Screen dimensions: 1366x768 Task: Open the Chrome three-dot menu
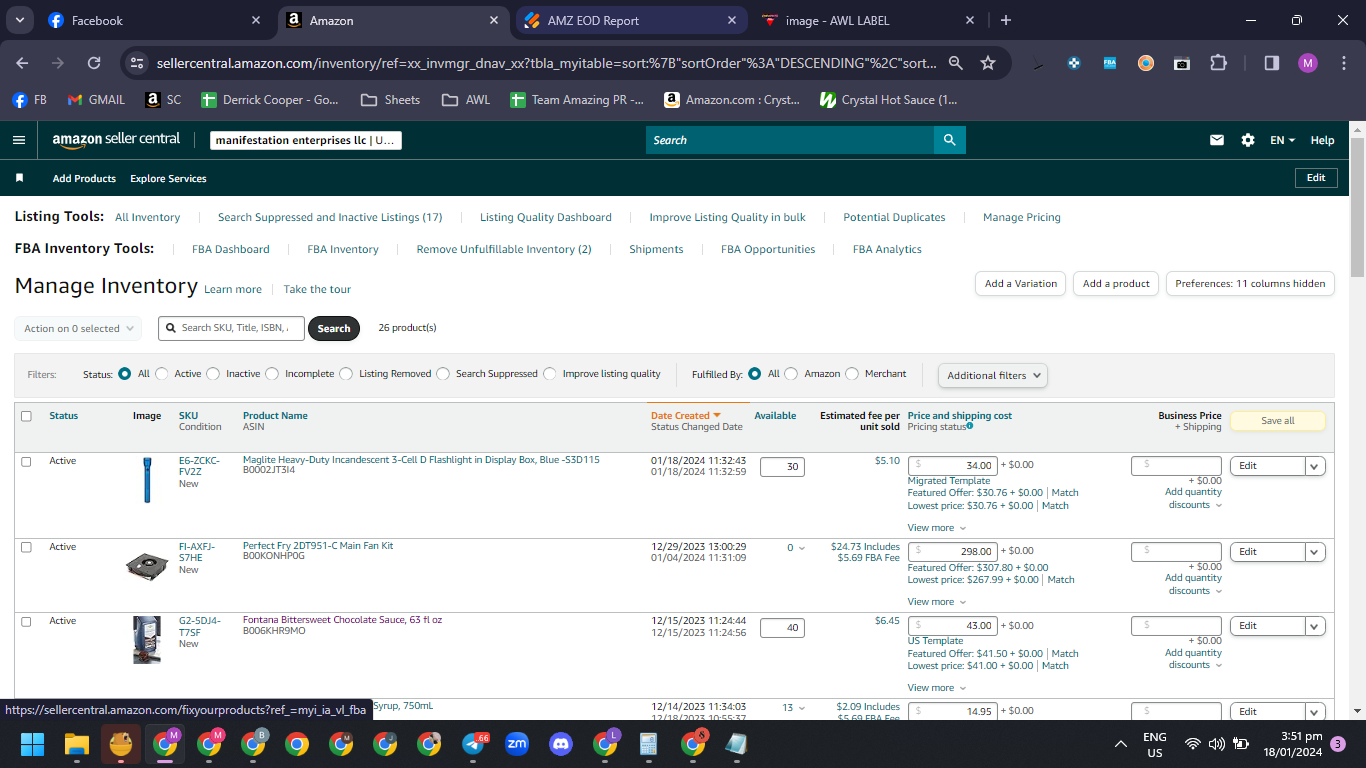pos(1343,63)
